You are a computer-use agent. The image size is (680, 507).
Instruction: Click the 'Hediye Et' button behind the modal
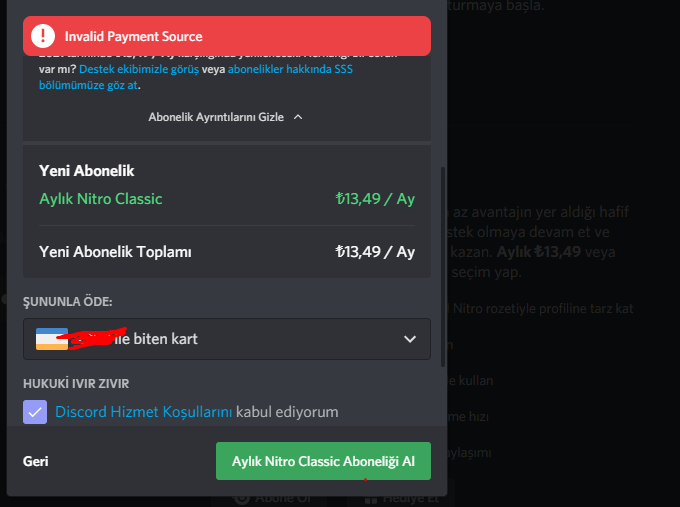click(x=405, y=496)
